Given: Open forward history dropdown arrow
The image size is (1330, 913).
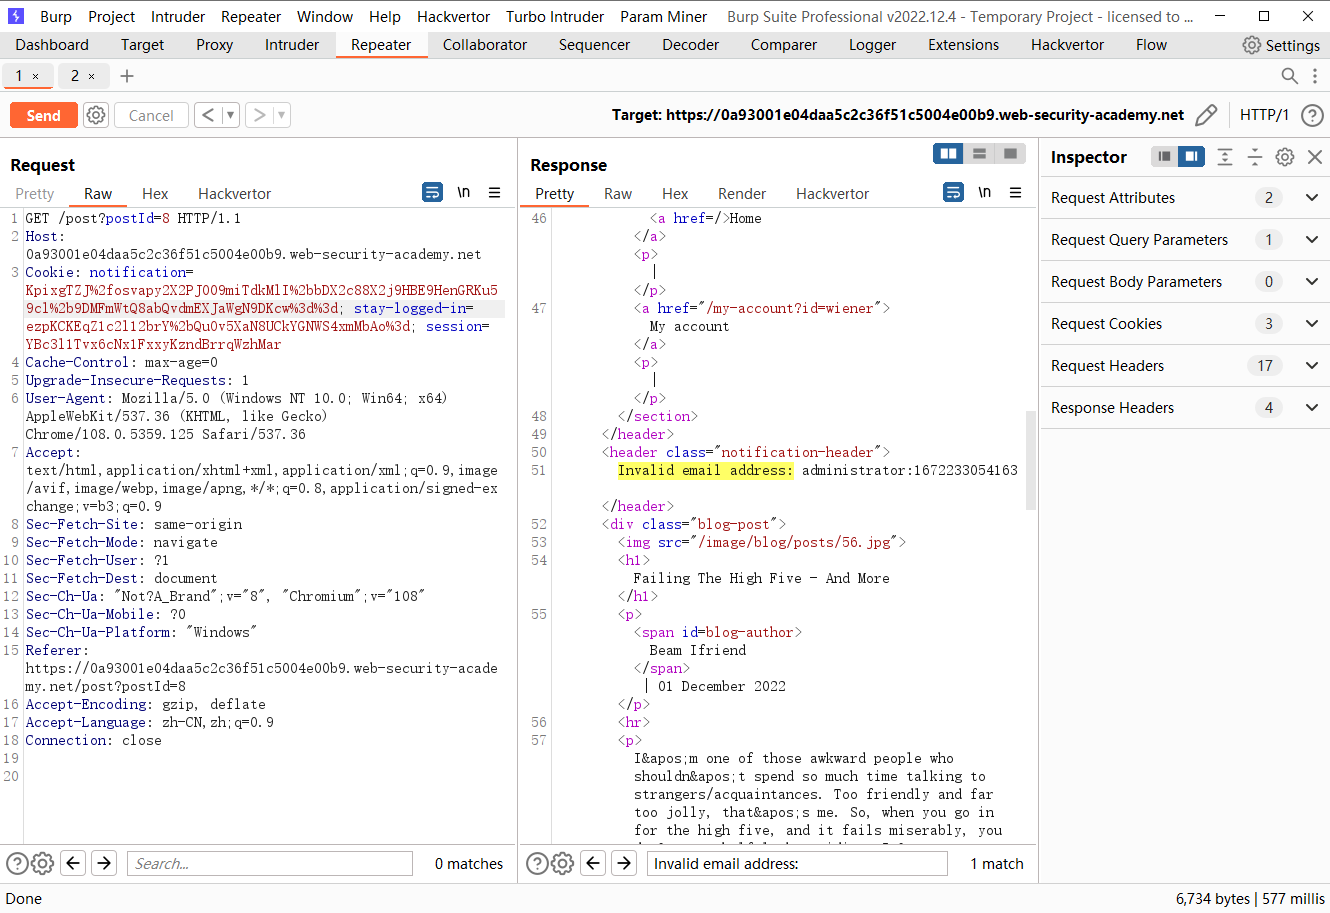Looking at the screenshot, I should click(282, 115).
